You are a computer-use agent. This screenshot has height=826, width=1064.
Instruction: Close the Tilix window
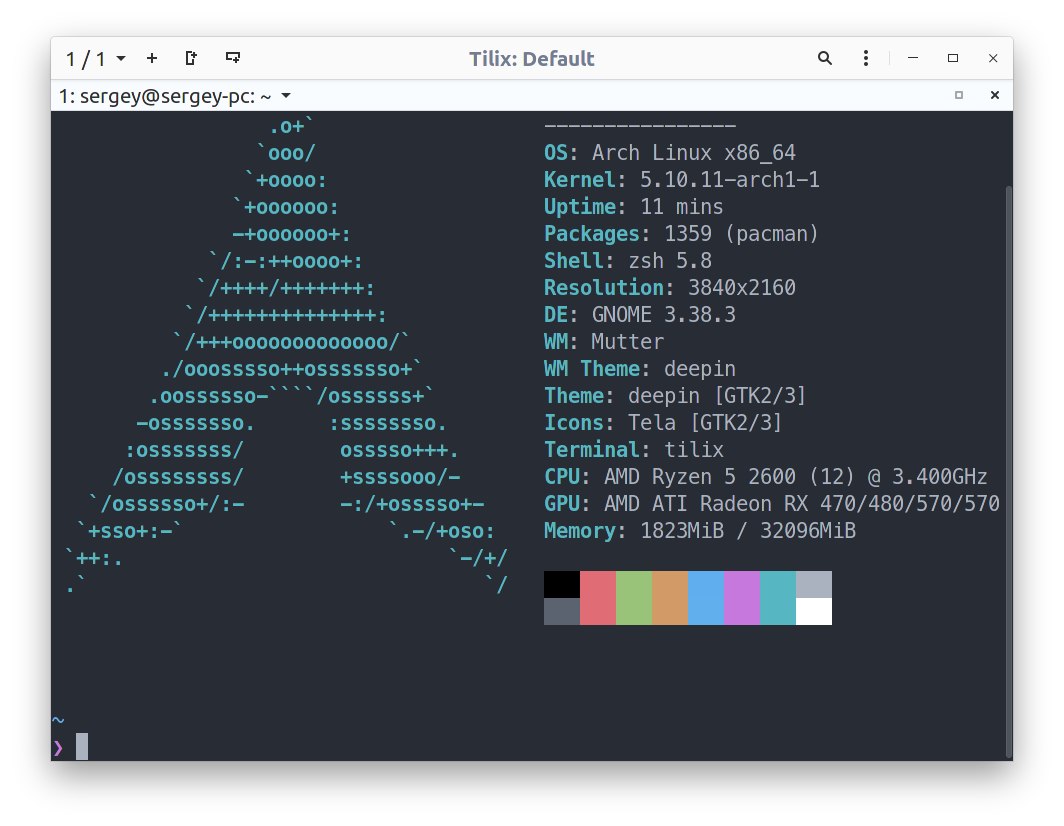tap(993, 58)
